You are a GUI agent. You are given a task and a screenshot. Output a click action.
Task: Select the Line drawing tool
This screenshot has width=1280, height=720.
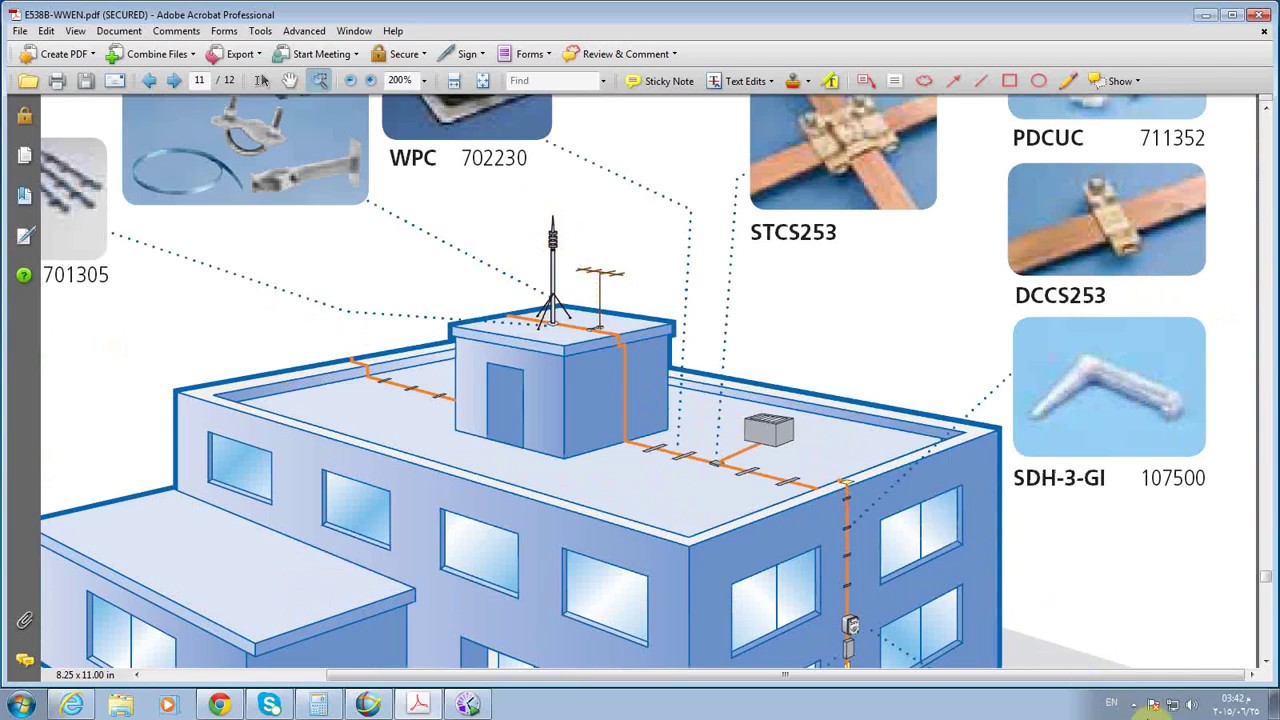(981, 81)
